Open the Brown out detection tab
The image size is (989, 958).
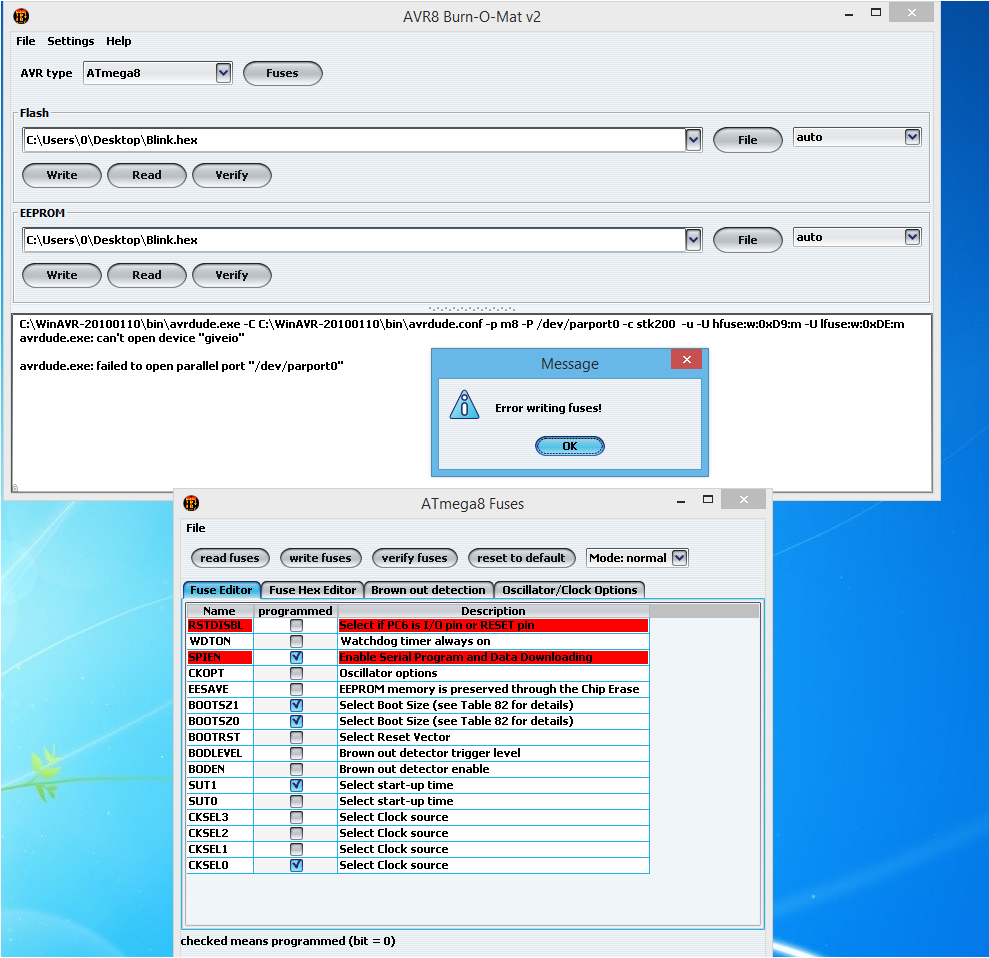[428, 590]
